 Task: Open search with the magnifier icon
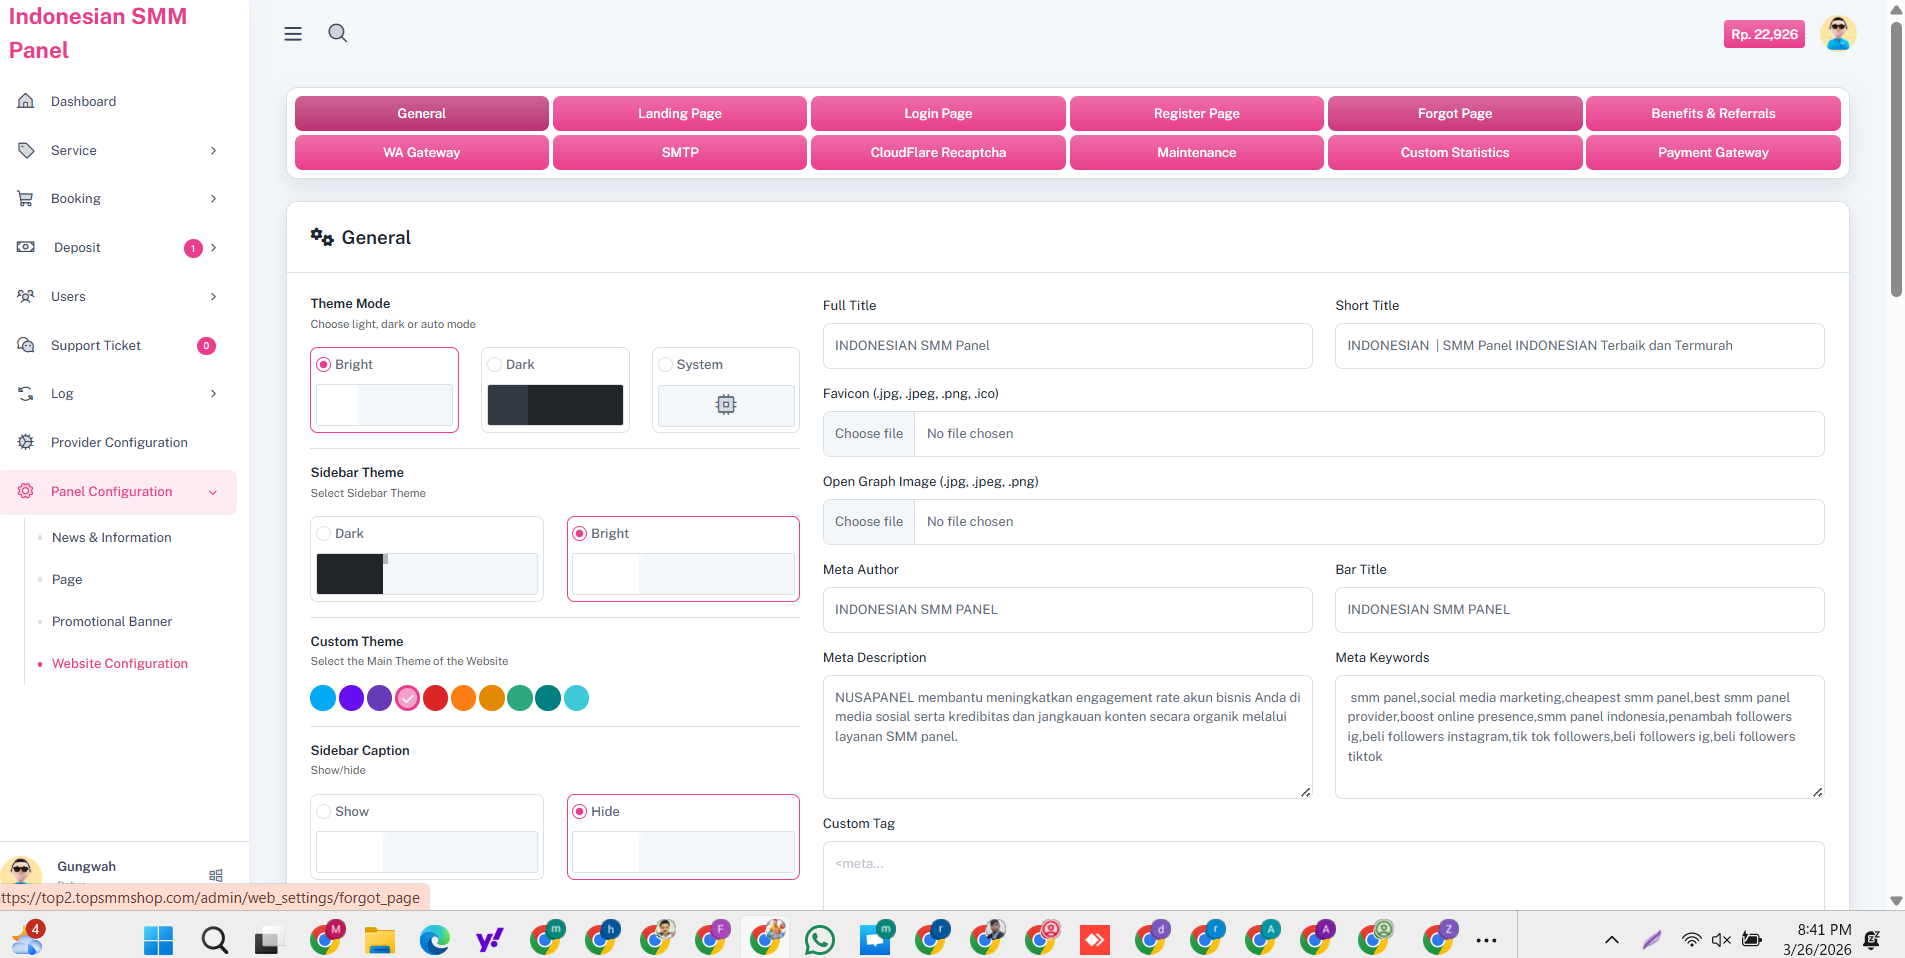click(x=338, y=33)
